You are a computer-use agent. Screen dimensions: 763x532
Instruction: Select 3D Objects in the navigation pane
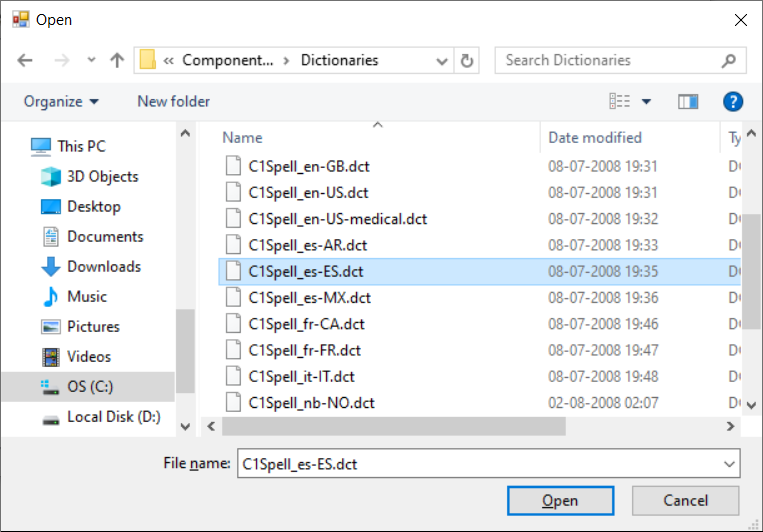click(x=102, y=177)
